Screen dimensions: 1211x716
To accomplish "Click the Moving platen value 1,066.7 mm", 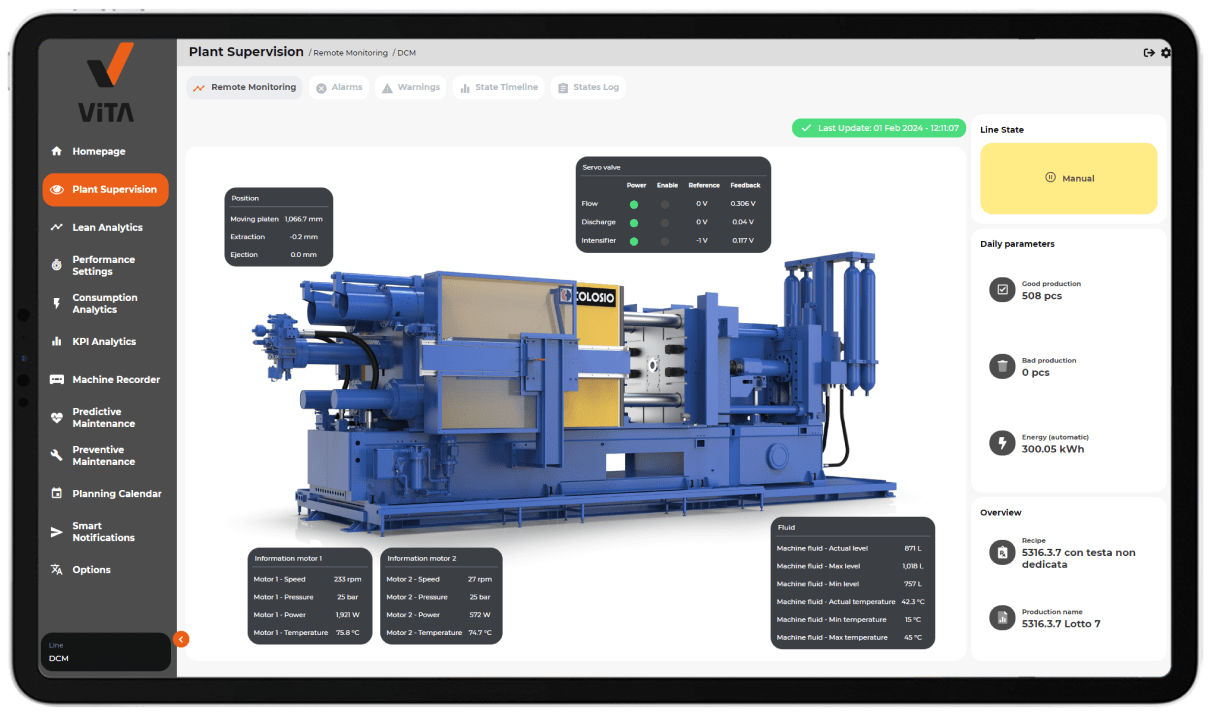I will (x=303, y=219).
